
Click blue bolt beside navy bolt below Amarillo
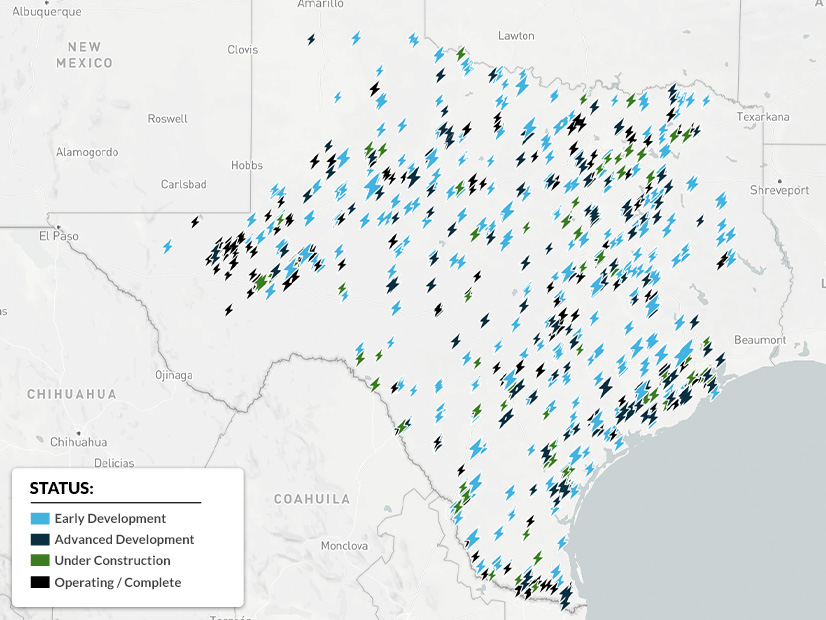(x=355, y=39)
